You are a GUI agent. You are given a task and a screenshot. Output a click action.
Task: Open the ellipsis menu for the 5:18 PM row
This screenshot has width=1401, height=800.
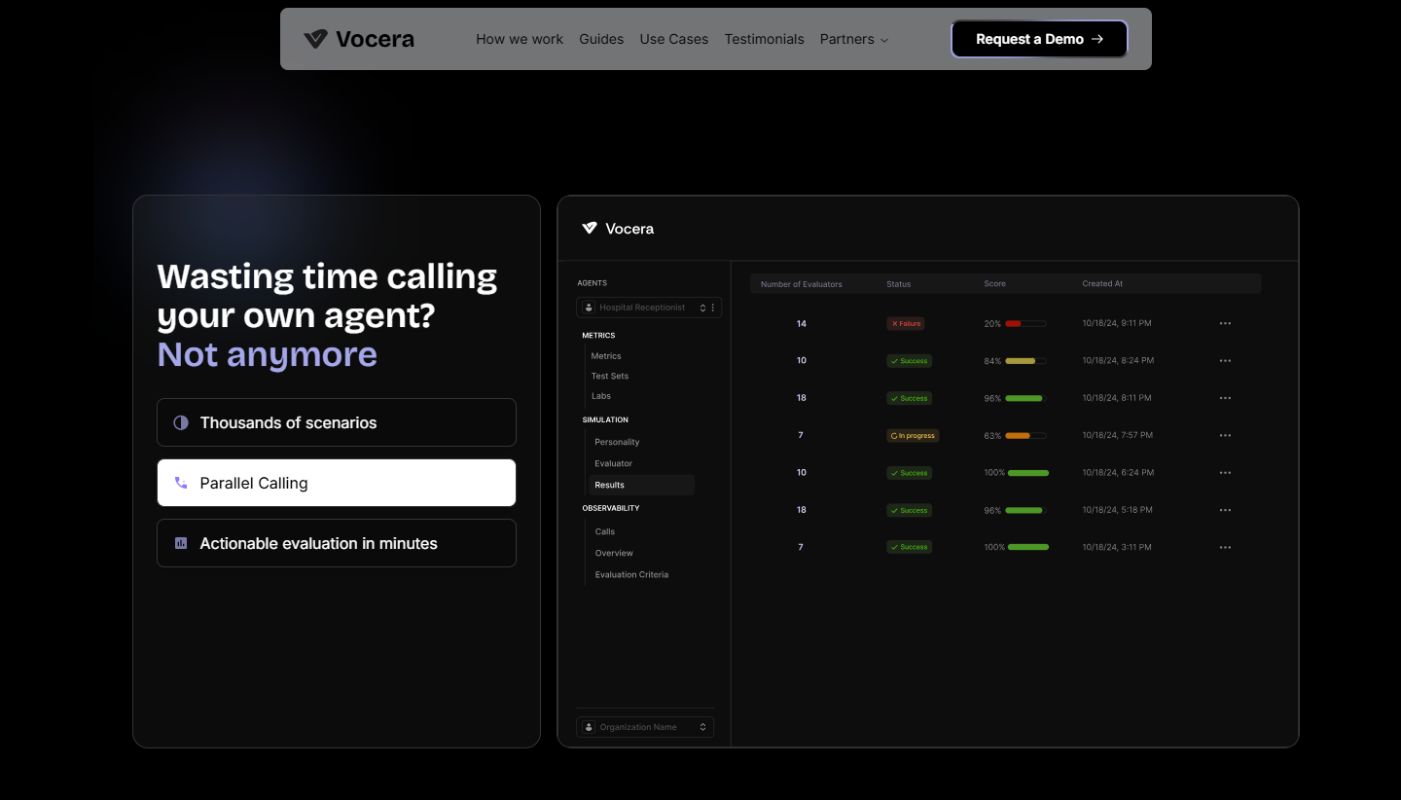point(1225,510)
